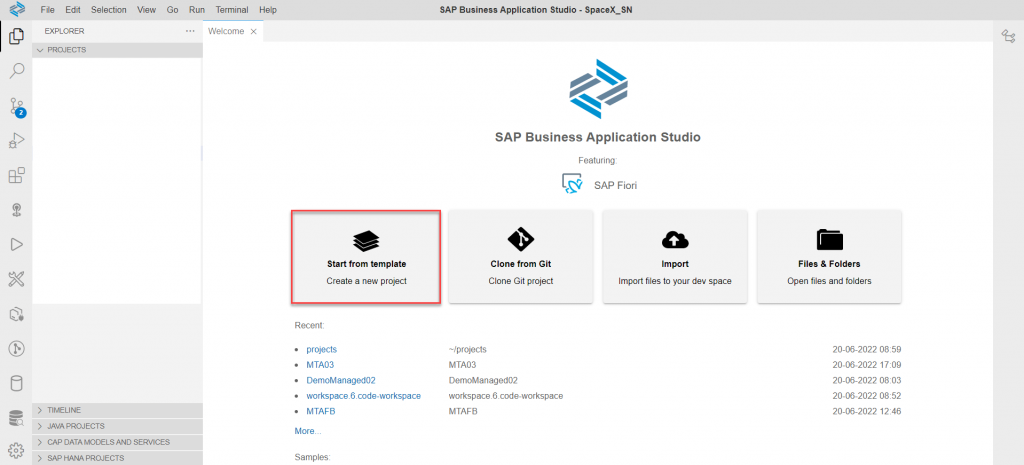Open recent project MTA03
Image resolution: width=1024 pixels, height=465 pixels.
coord(320,364)
